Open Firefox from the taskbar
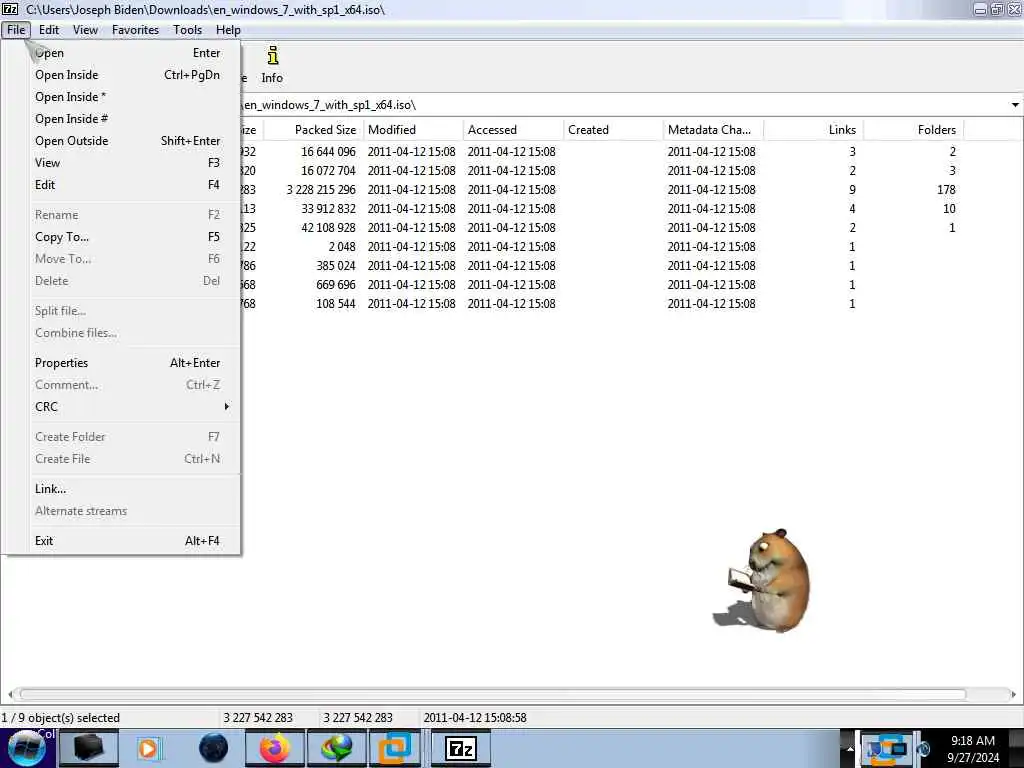The height and width of the screenshot is (768, 1024). 275,748
